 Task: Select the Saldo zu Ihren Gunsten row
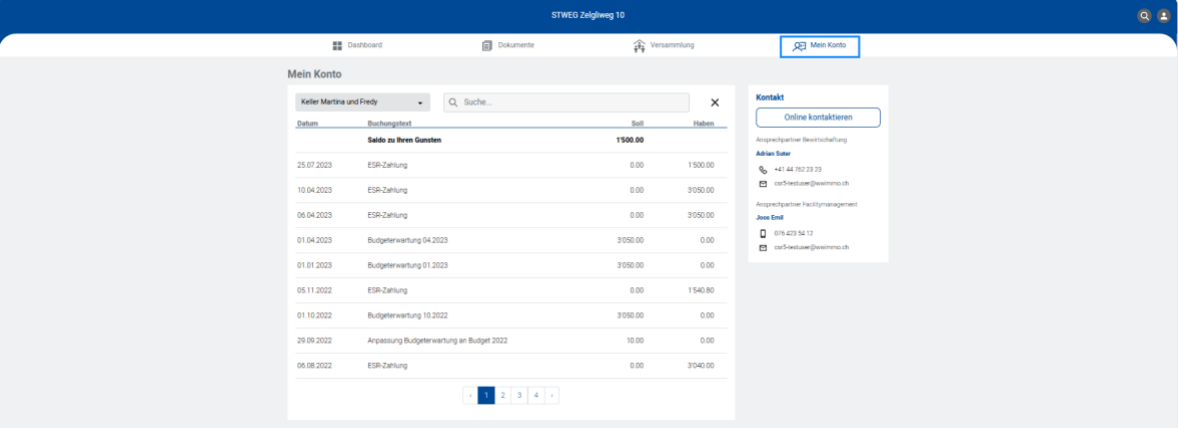[511, 140]
